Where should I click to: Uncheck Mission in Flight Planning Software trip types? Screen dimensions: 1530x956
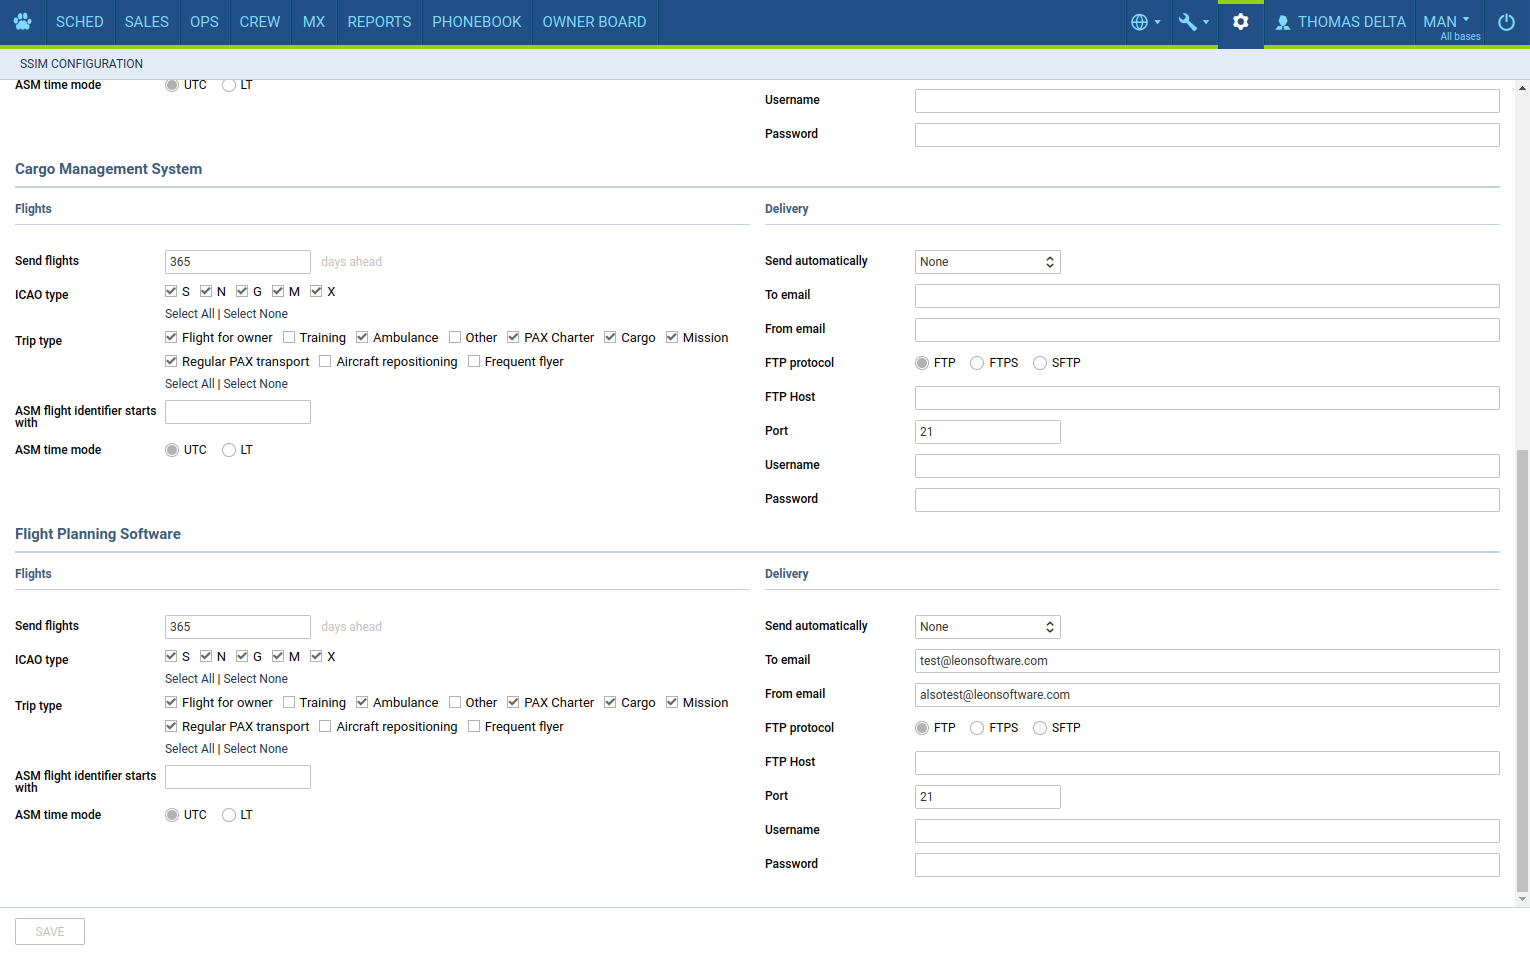672,703
